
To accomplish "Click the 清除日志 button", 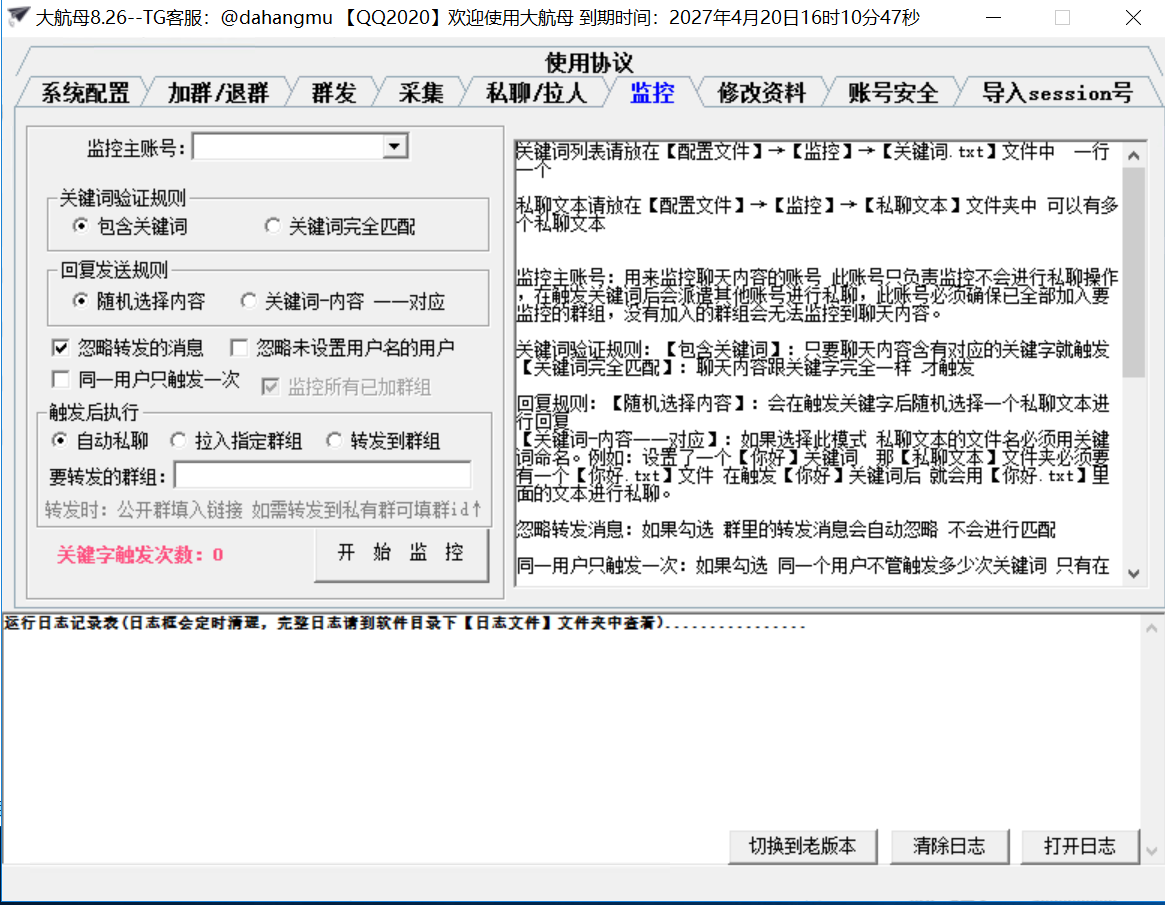I will [948, 846].
